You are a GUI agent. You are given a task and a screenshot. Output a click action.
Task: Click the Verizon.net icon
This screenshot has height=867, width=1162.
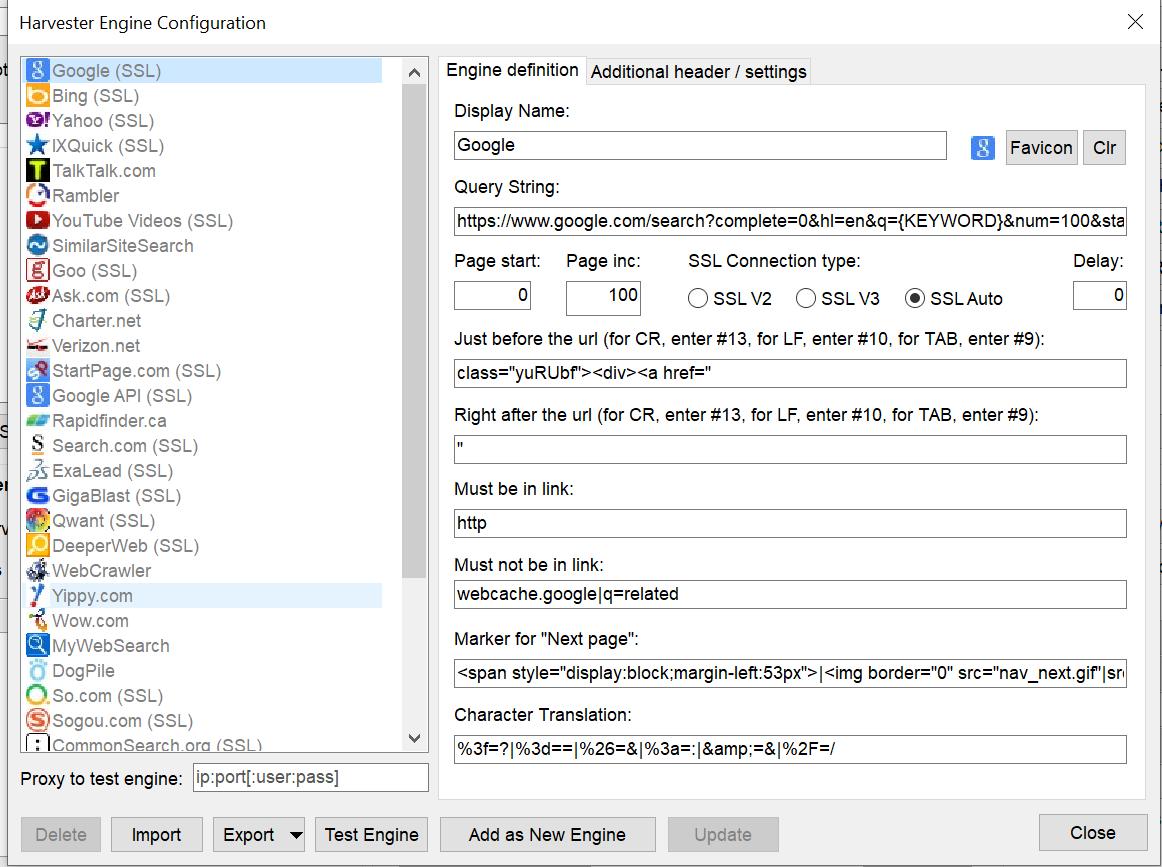pos(38,345)
